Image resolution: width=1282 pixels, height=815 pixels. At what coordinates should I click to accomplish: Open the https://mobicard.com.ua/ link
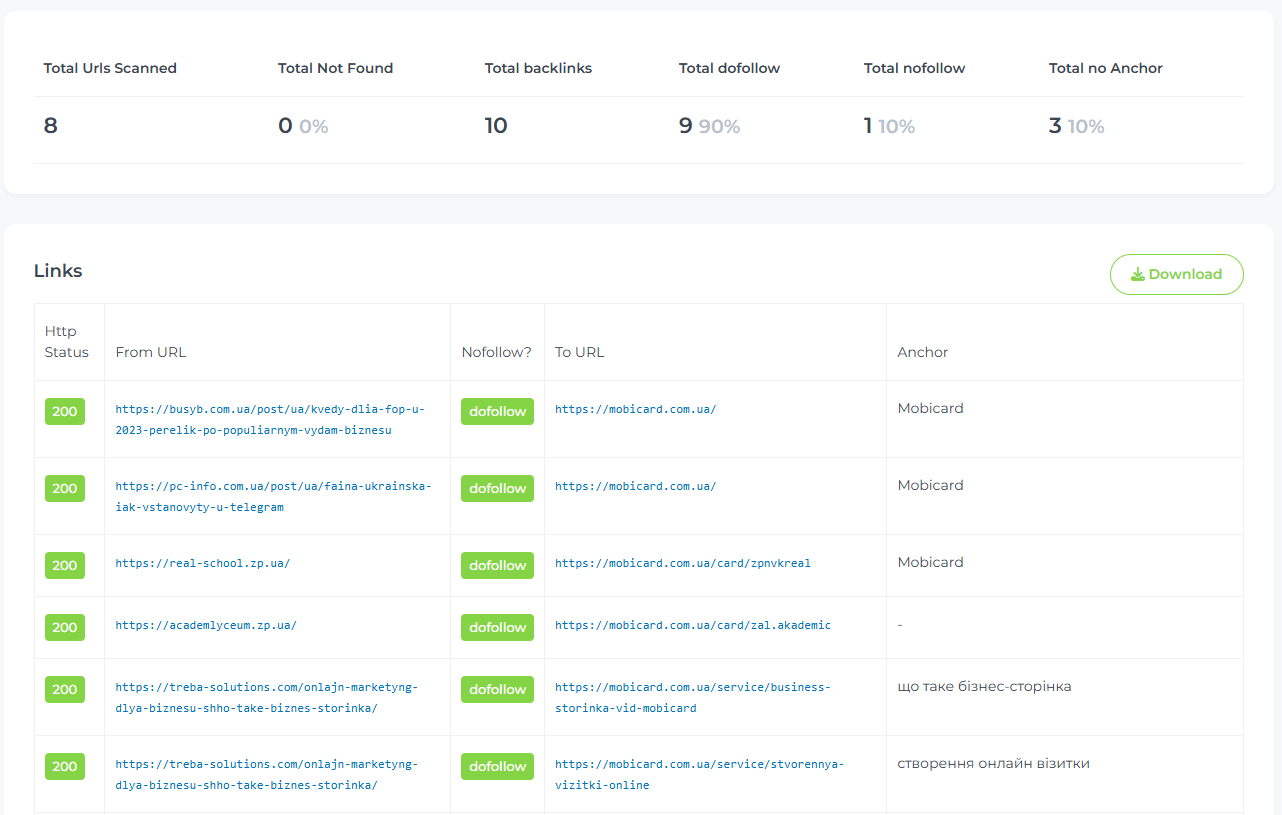pos(635,409)
